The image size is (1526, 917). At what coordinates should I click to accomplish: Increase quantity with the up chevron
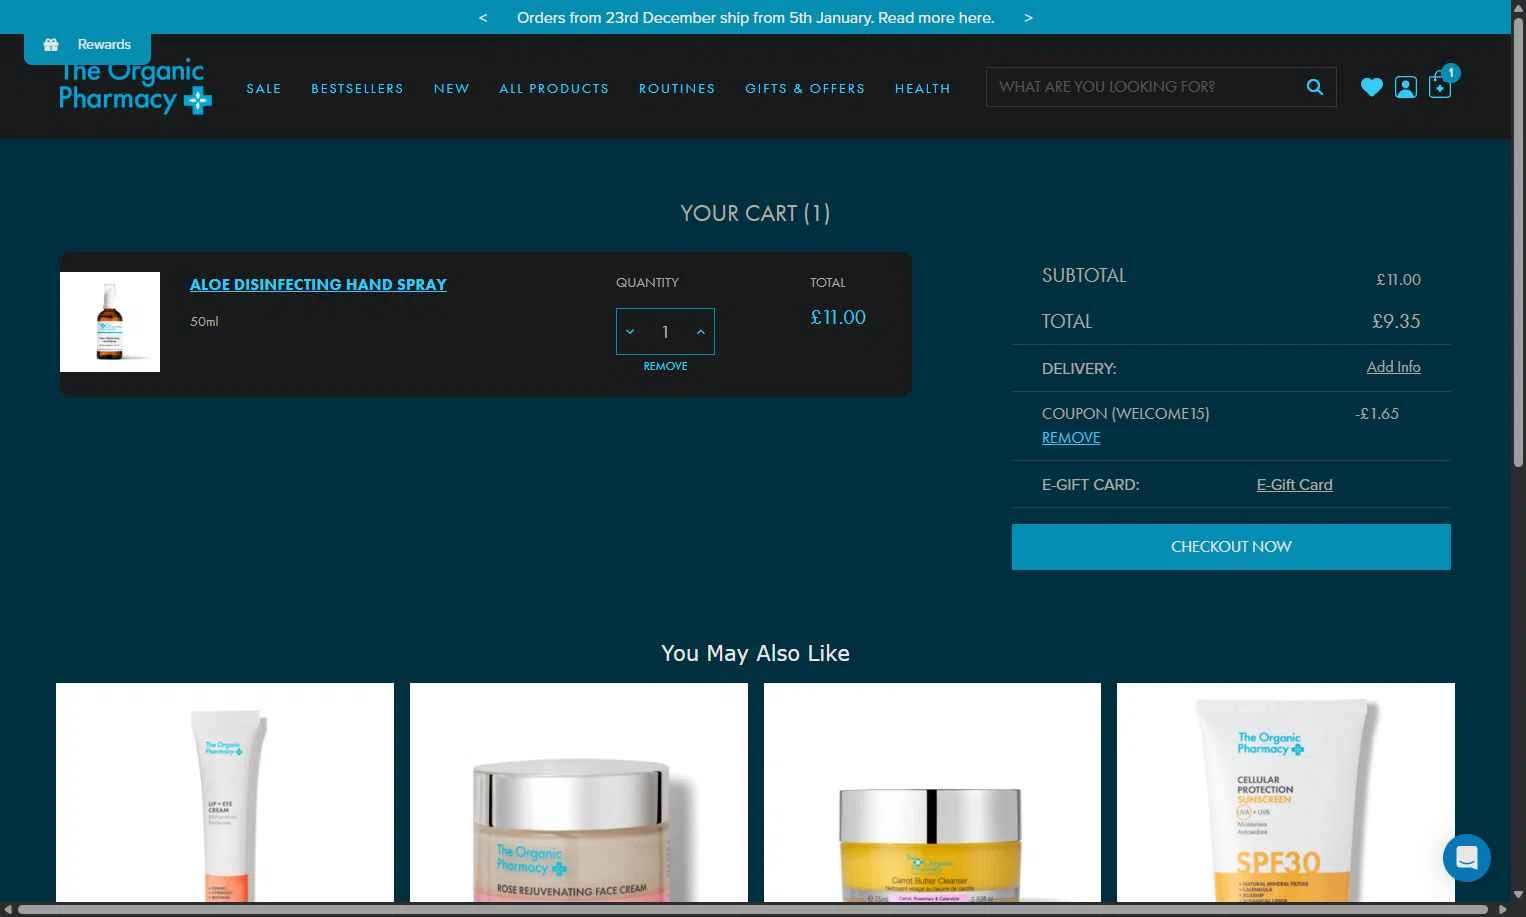pyautogui.click(x=700, y=332)
